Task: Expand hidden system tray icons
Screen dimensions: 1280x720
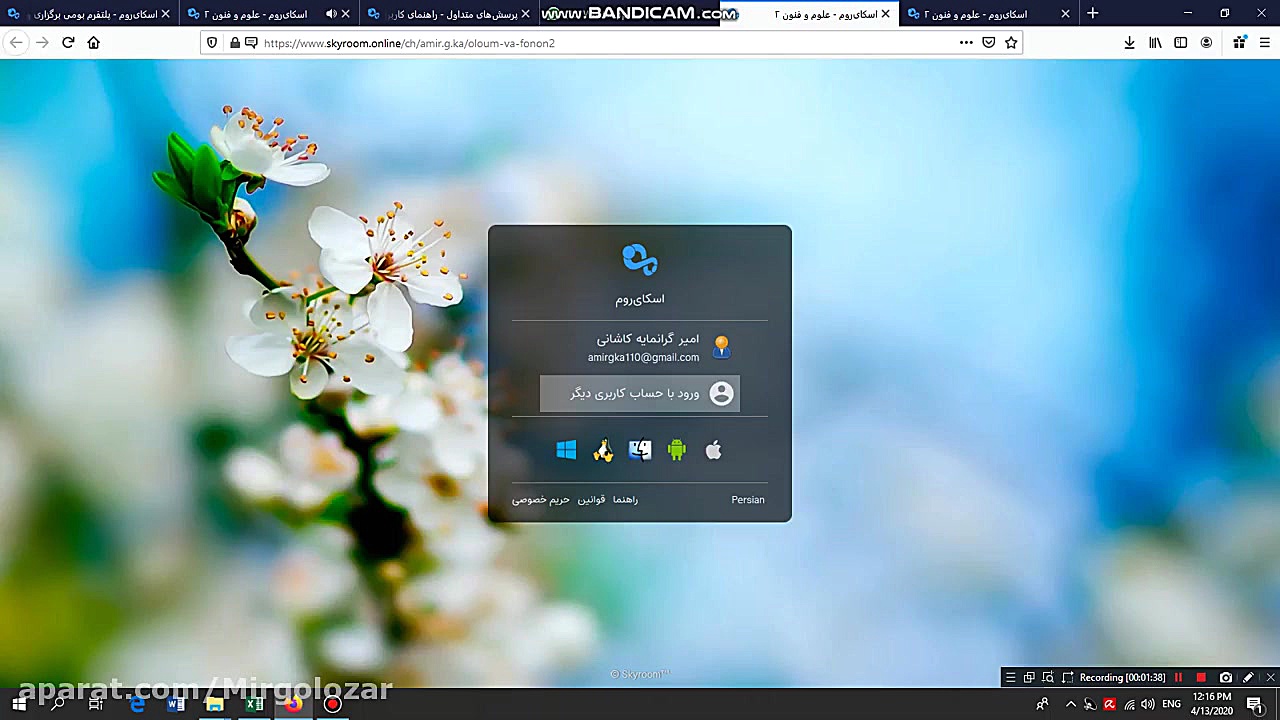Action: point(1071,704)
